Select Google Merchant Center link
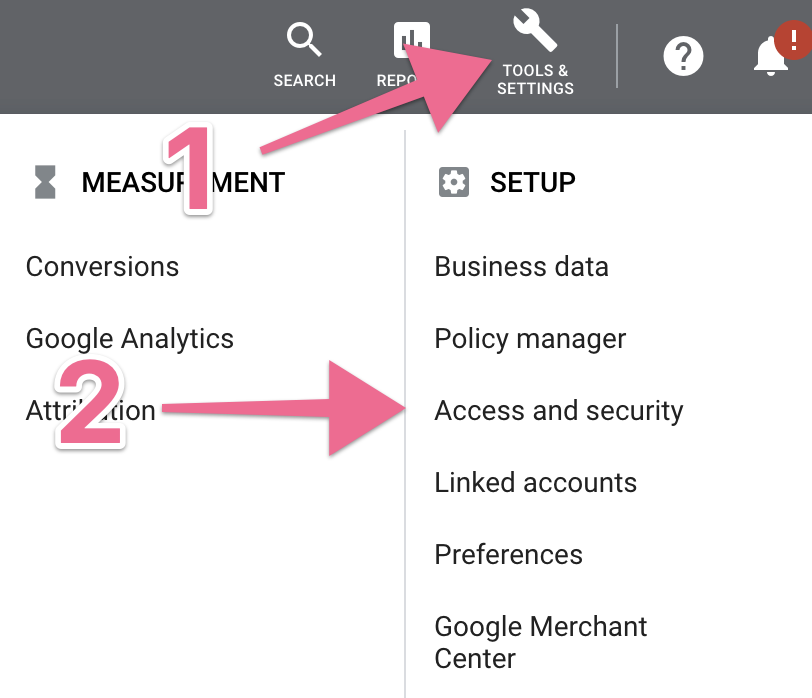The image size is (812, 698). point(540,642)
